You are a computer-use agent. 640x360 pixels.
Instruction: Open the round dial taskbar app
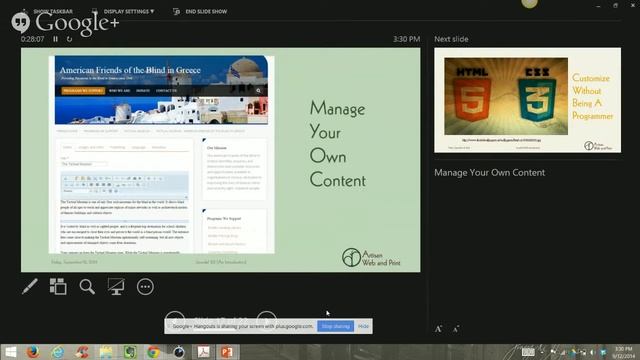(x=178, y=352)
